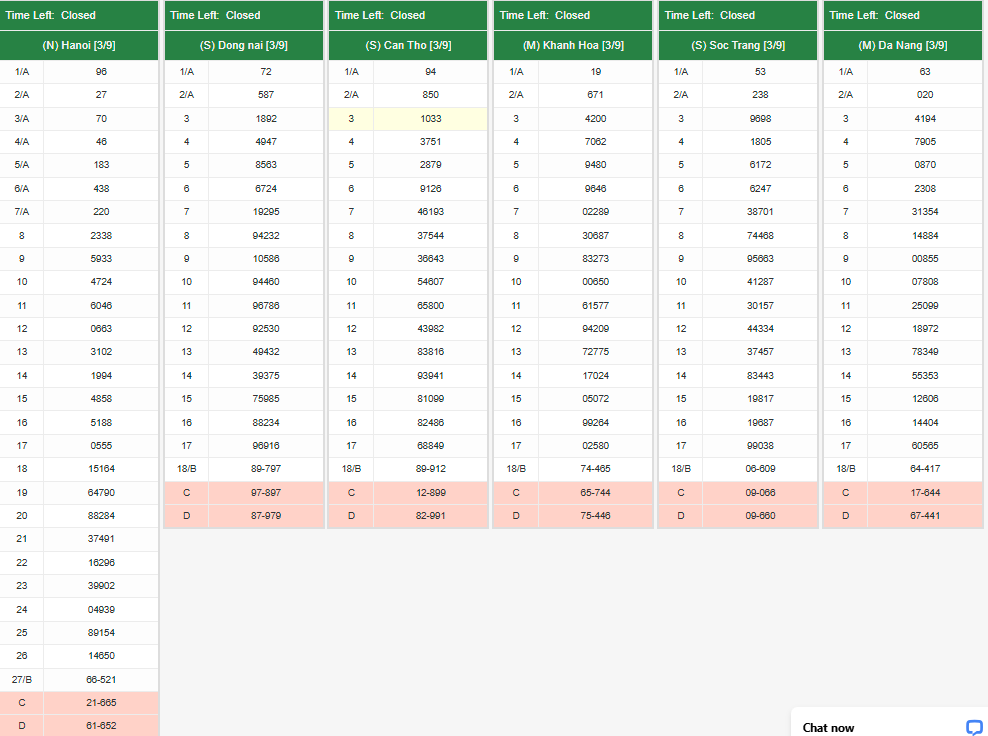988x736 pixels.
Task: Select the (N) Hanoi [3/9] header
Action: [x=79, y=46]
